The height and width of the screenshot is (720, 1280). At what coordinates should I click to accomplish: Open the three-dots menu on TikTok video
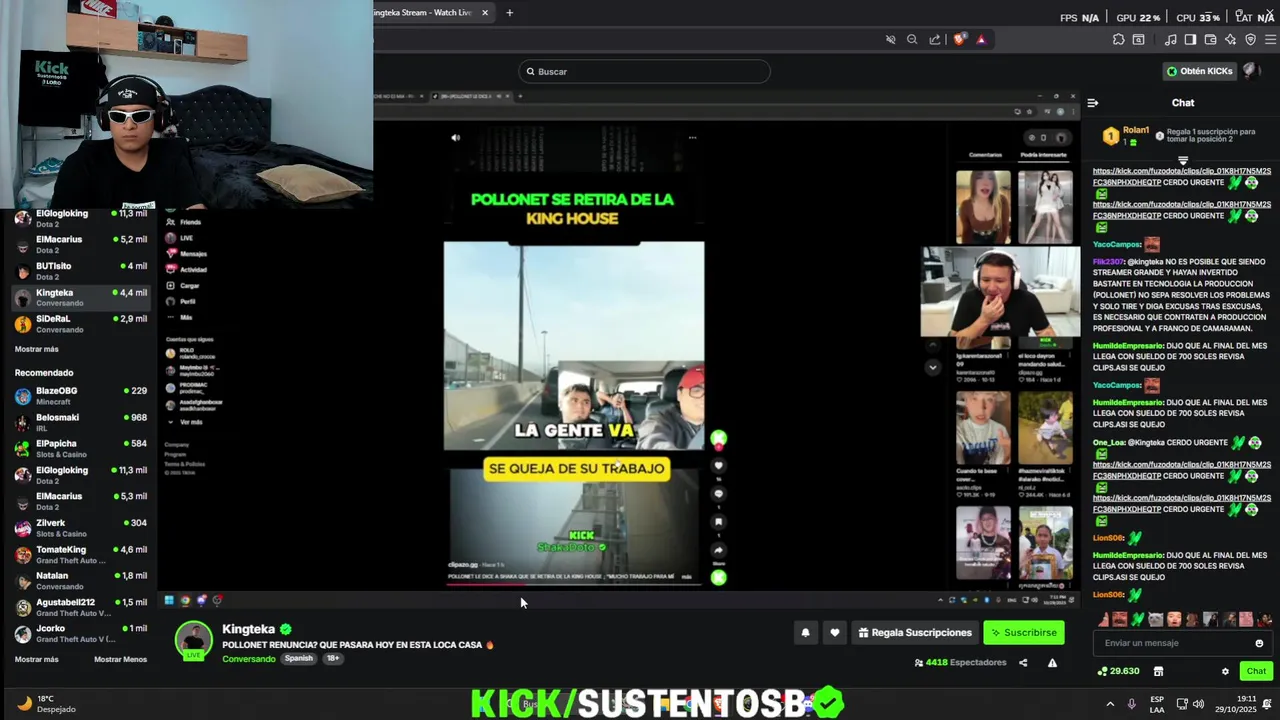(692, 138)
